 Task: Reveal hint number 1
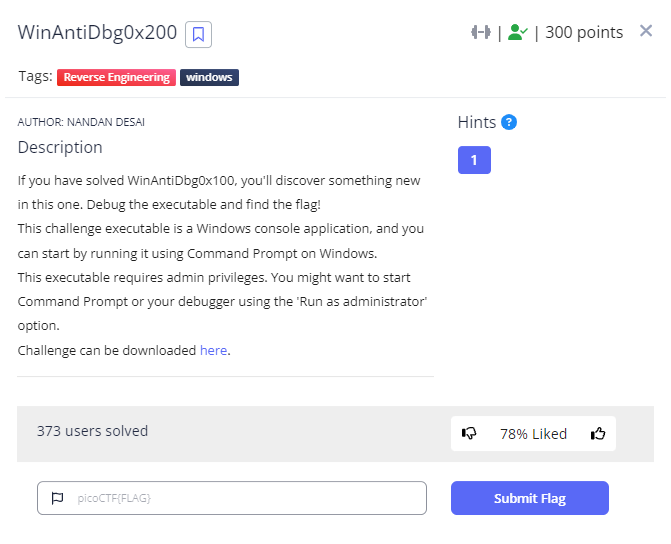click(x=474, y=160)
